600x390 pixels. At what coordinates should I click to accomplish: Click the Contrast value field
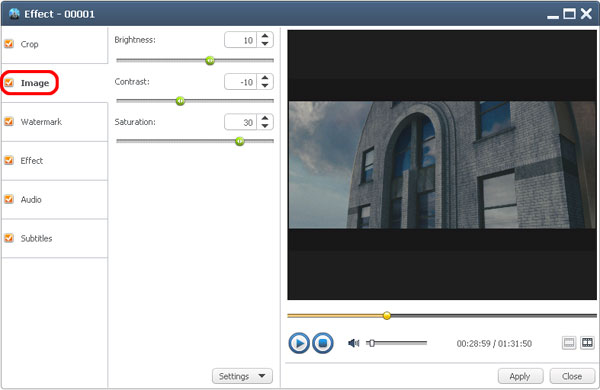tap(241, 82)
